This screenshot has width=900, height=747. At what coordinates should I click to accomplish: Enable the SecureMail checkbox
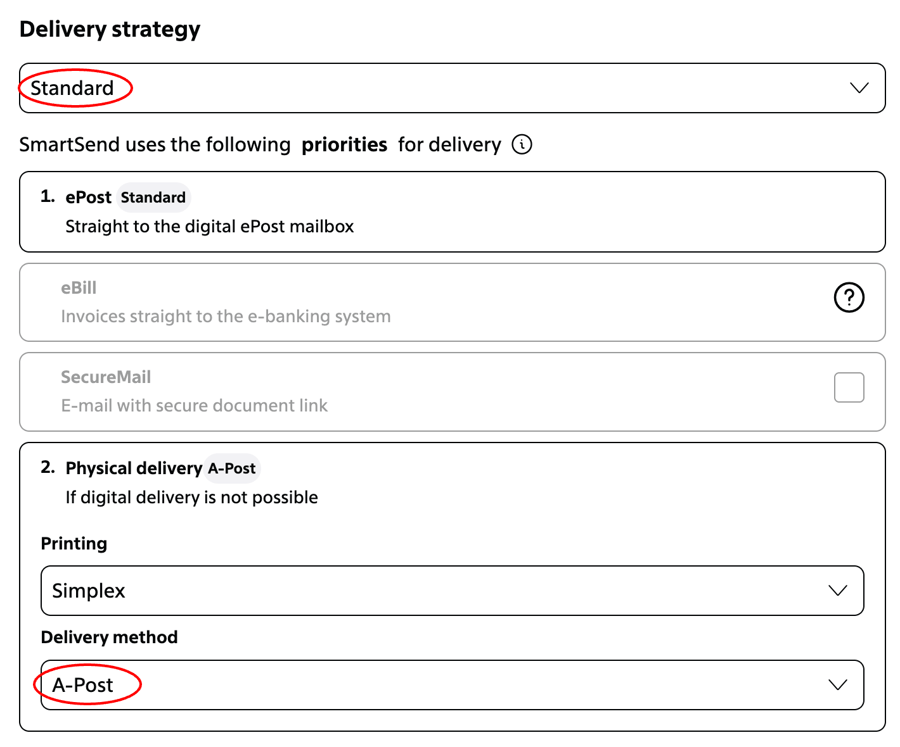coord(849,387)
